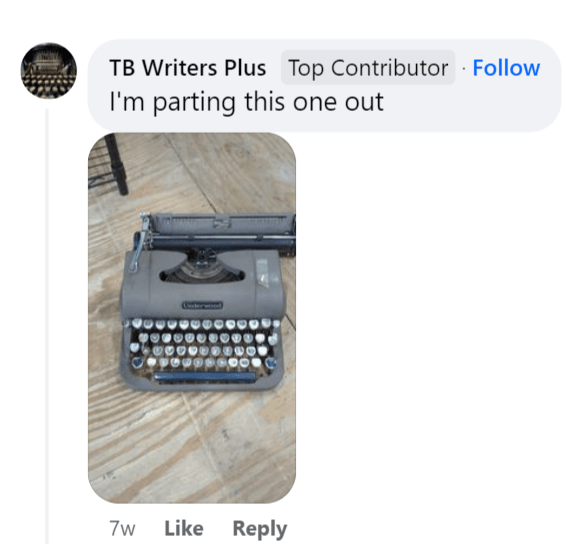
Task: Click the typewriter spacebar in the photo
Action: pos(206,377)
